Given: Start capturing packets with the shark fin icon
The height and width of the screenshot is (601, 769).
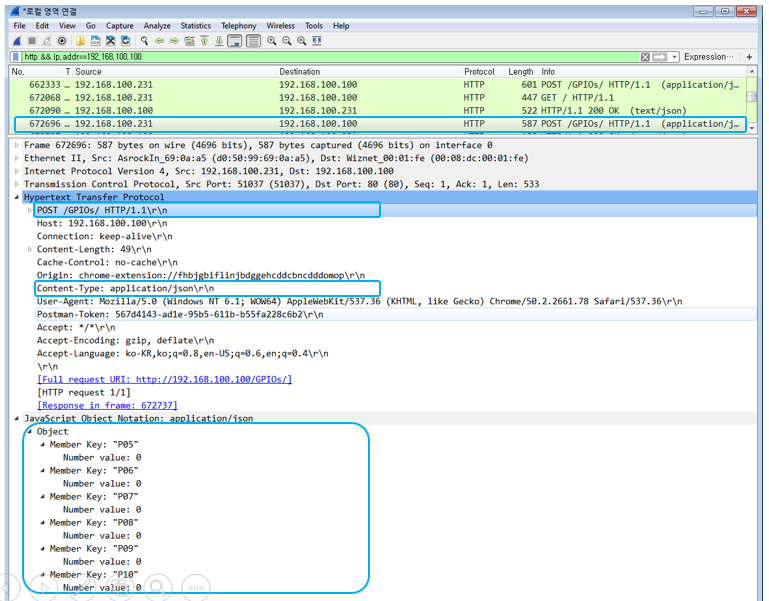Looking at the screenshot, I should pos(17,41).
